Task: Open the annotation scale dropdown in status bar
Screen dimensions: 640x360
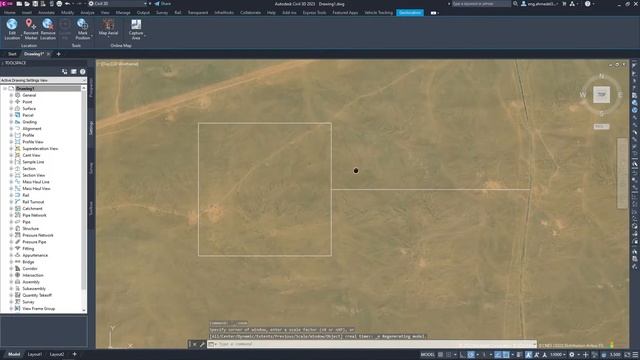Action: (x=558, y=355)
